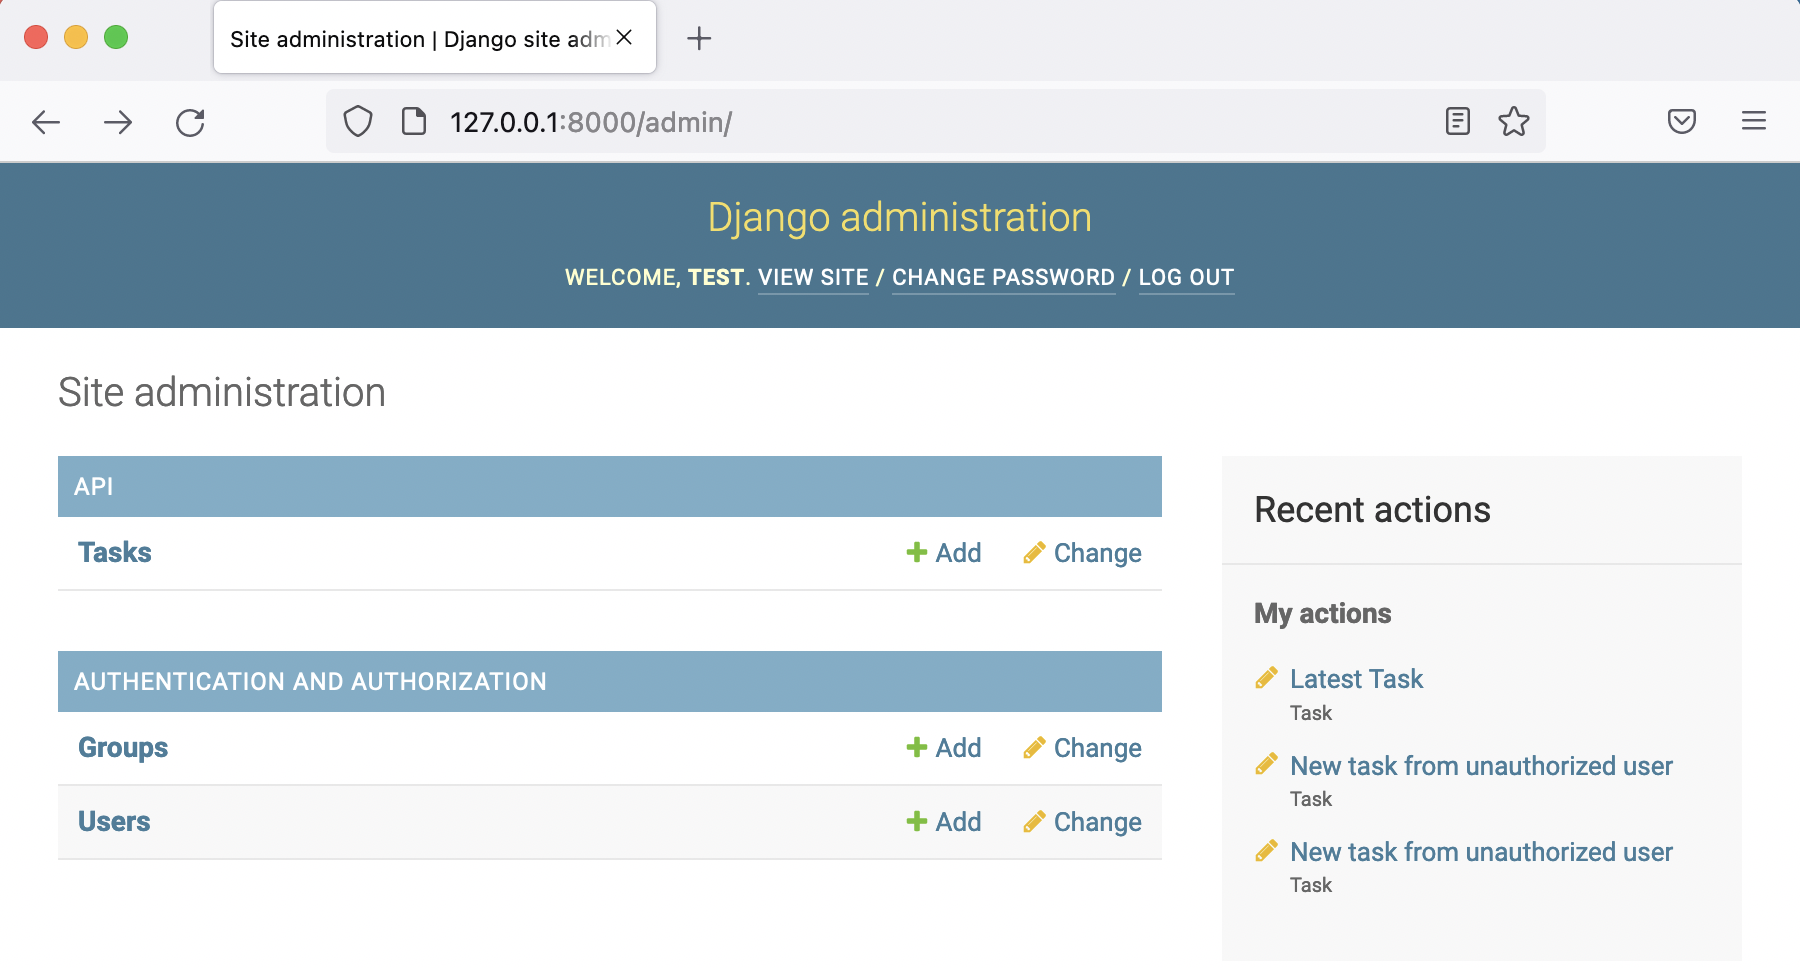
Task: Click the Django administration title
Action: (x=899, y=218)
